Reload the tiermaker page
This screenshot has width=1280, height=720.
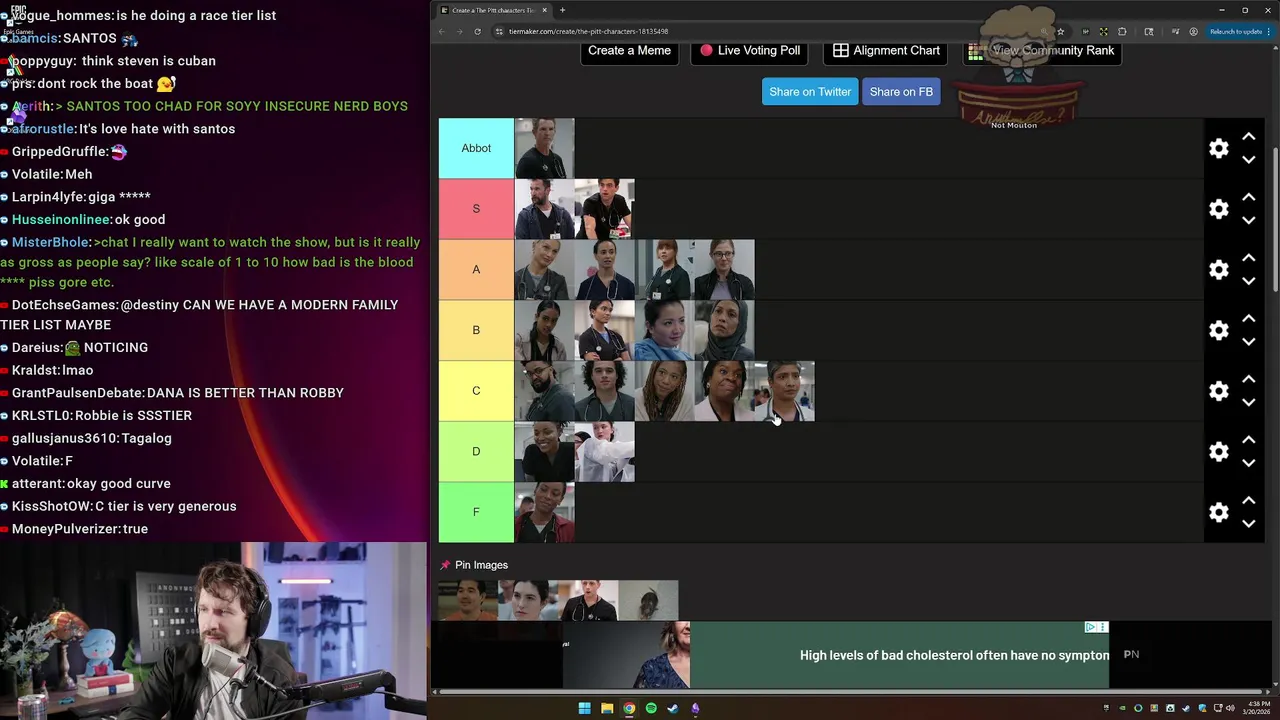pyautogui.click(x=477, y=31)
